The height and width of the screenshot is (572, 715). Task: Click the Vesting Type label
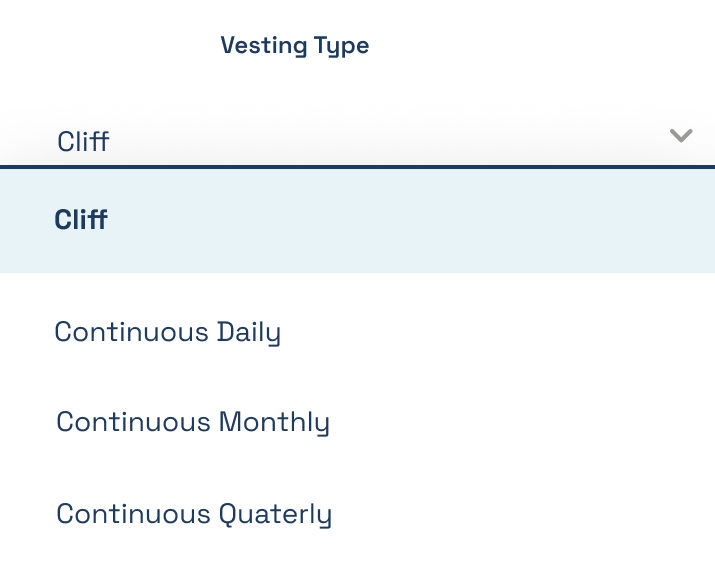coord(295,46)
